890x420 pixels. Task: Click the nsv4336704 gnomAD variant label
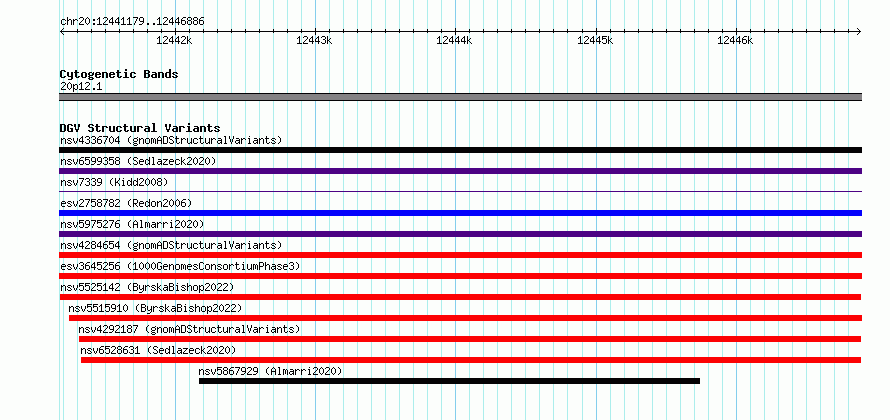coord(171,140)
